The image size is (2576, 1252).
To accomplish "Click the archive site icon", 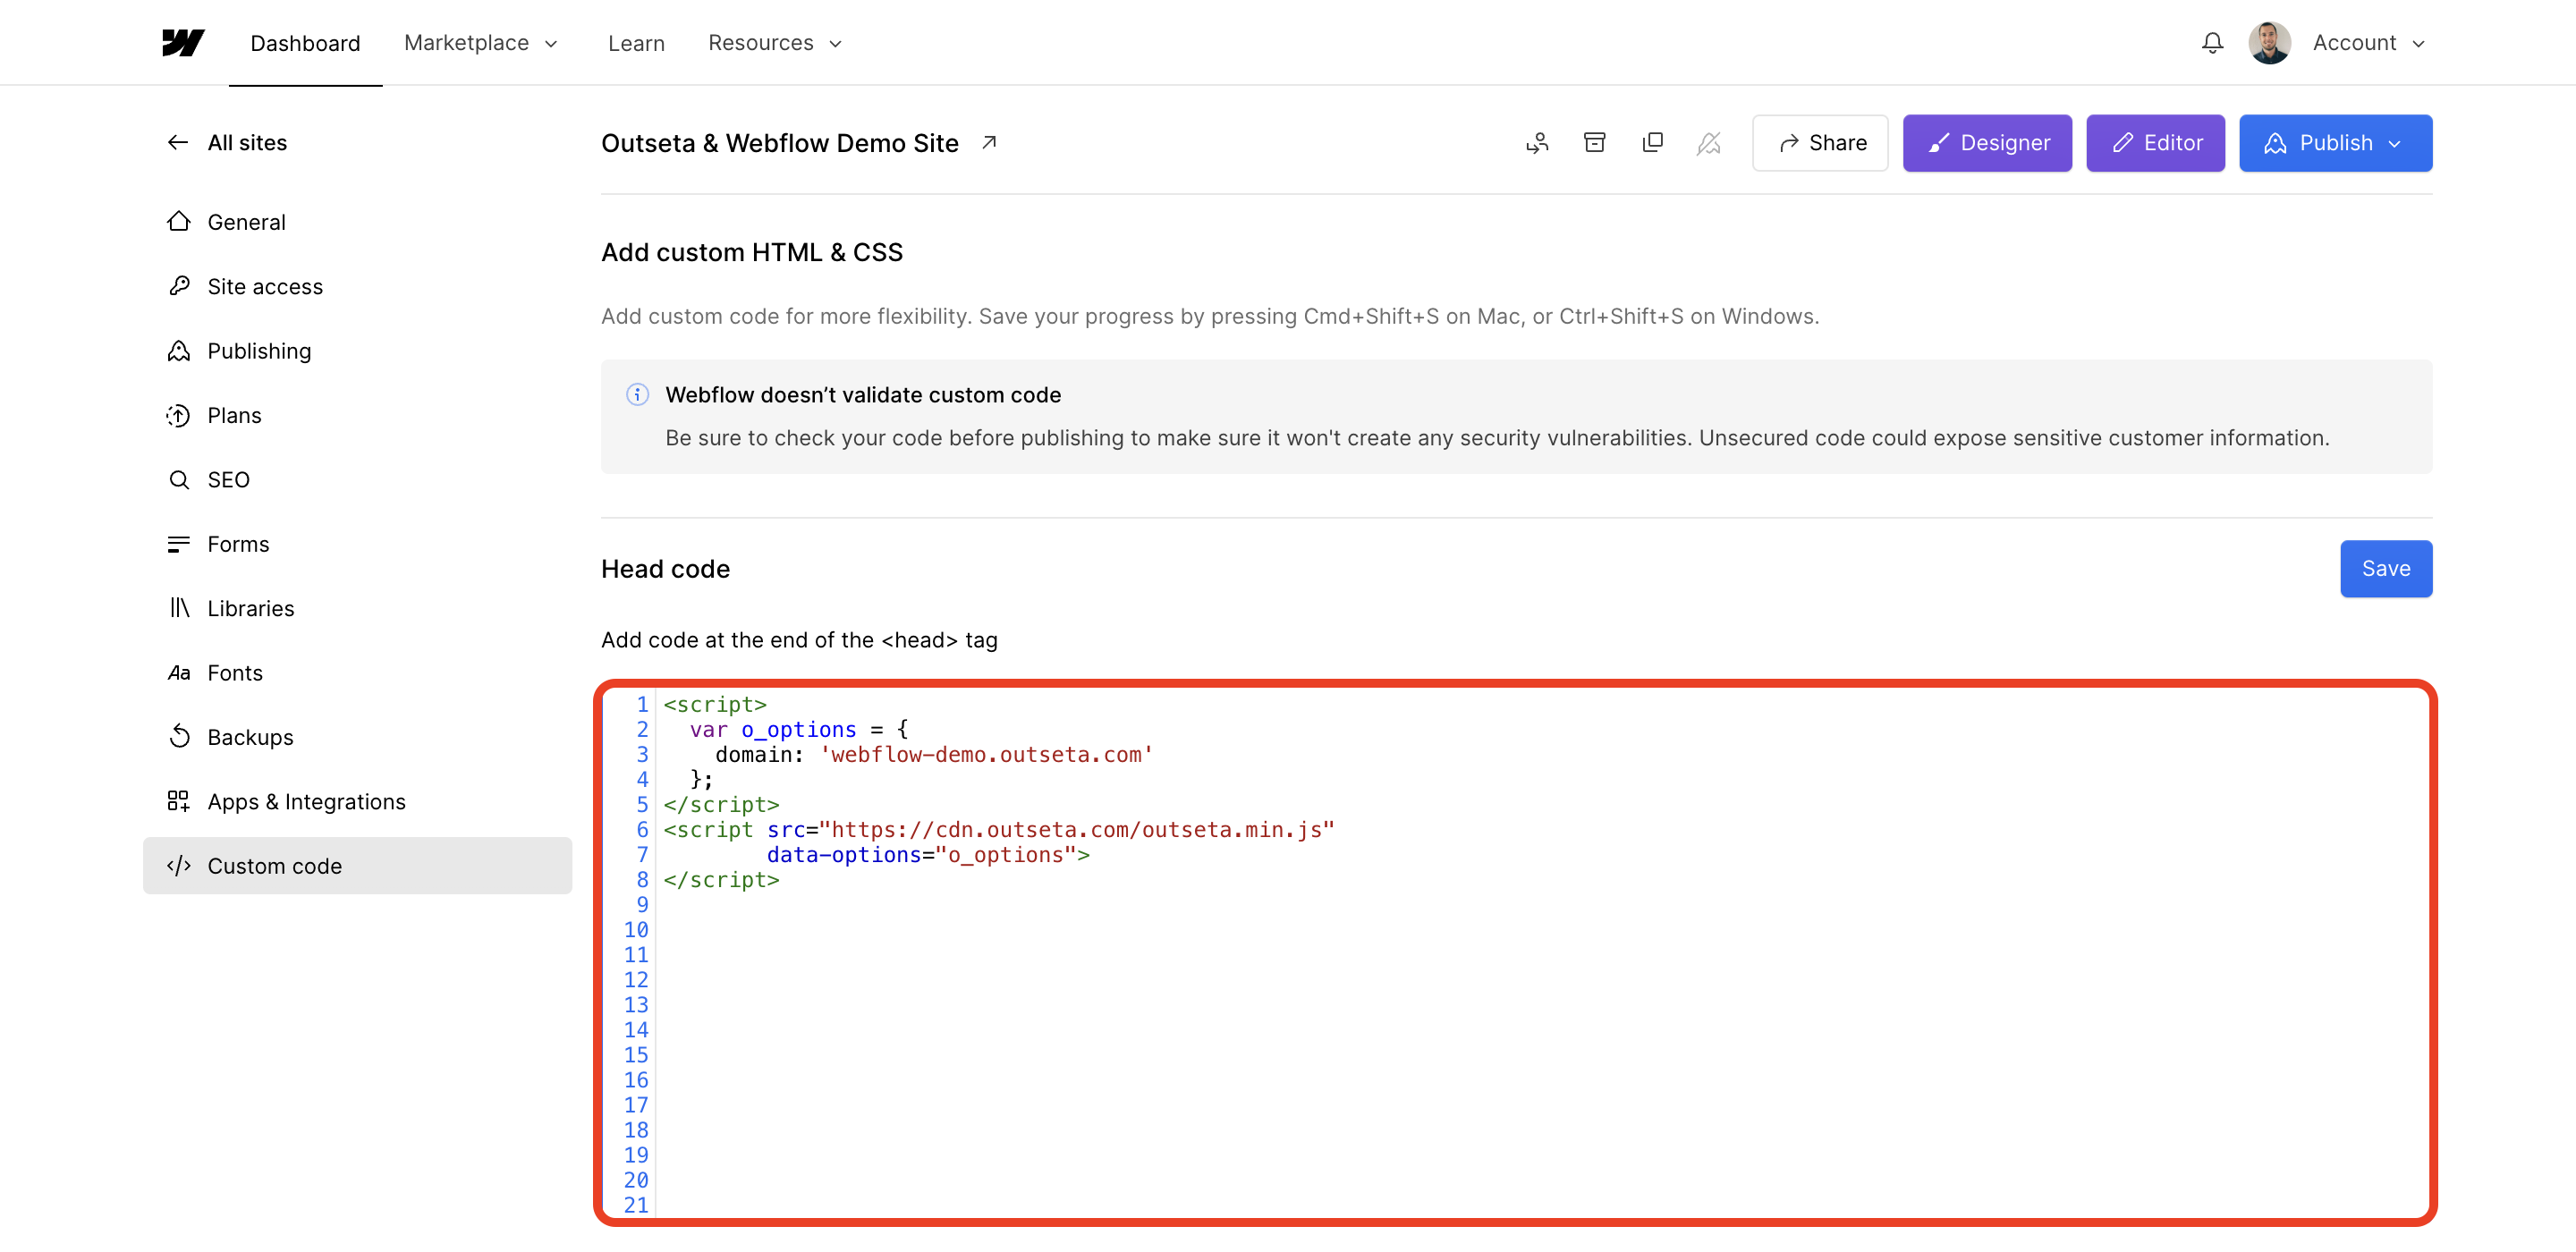I will (x=1595, y=143).
